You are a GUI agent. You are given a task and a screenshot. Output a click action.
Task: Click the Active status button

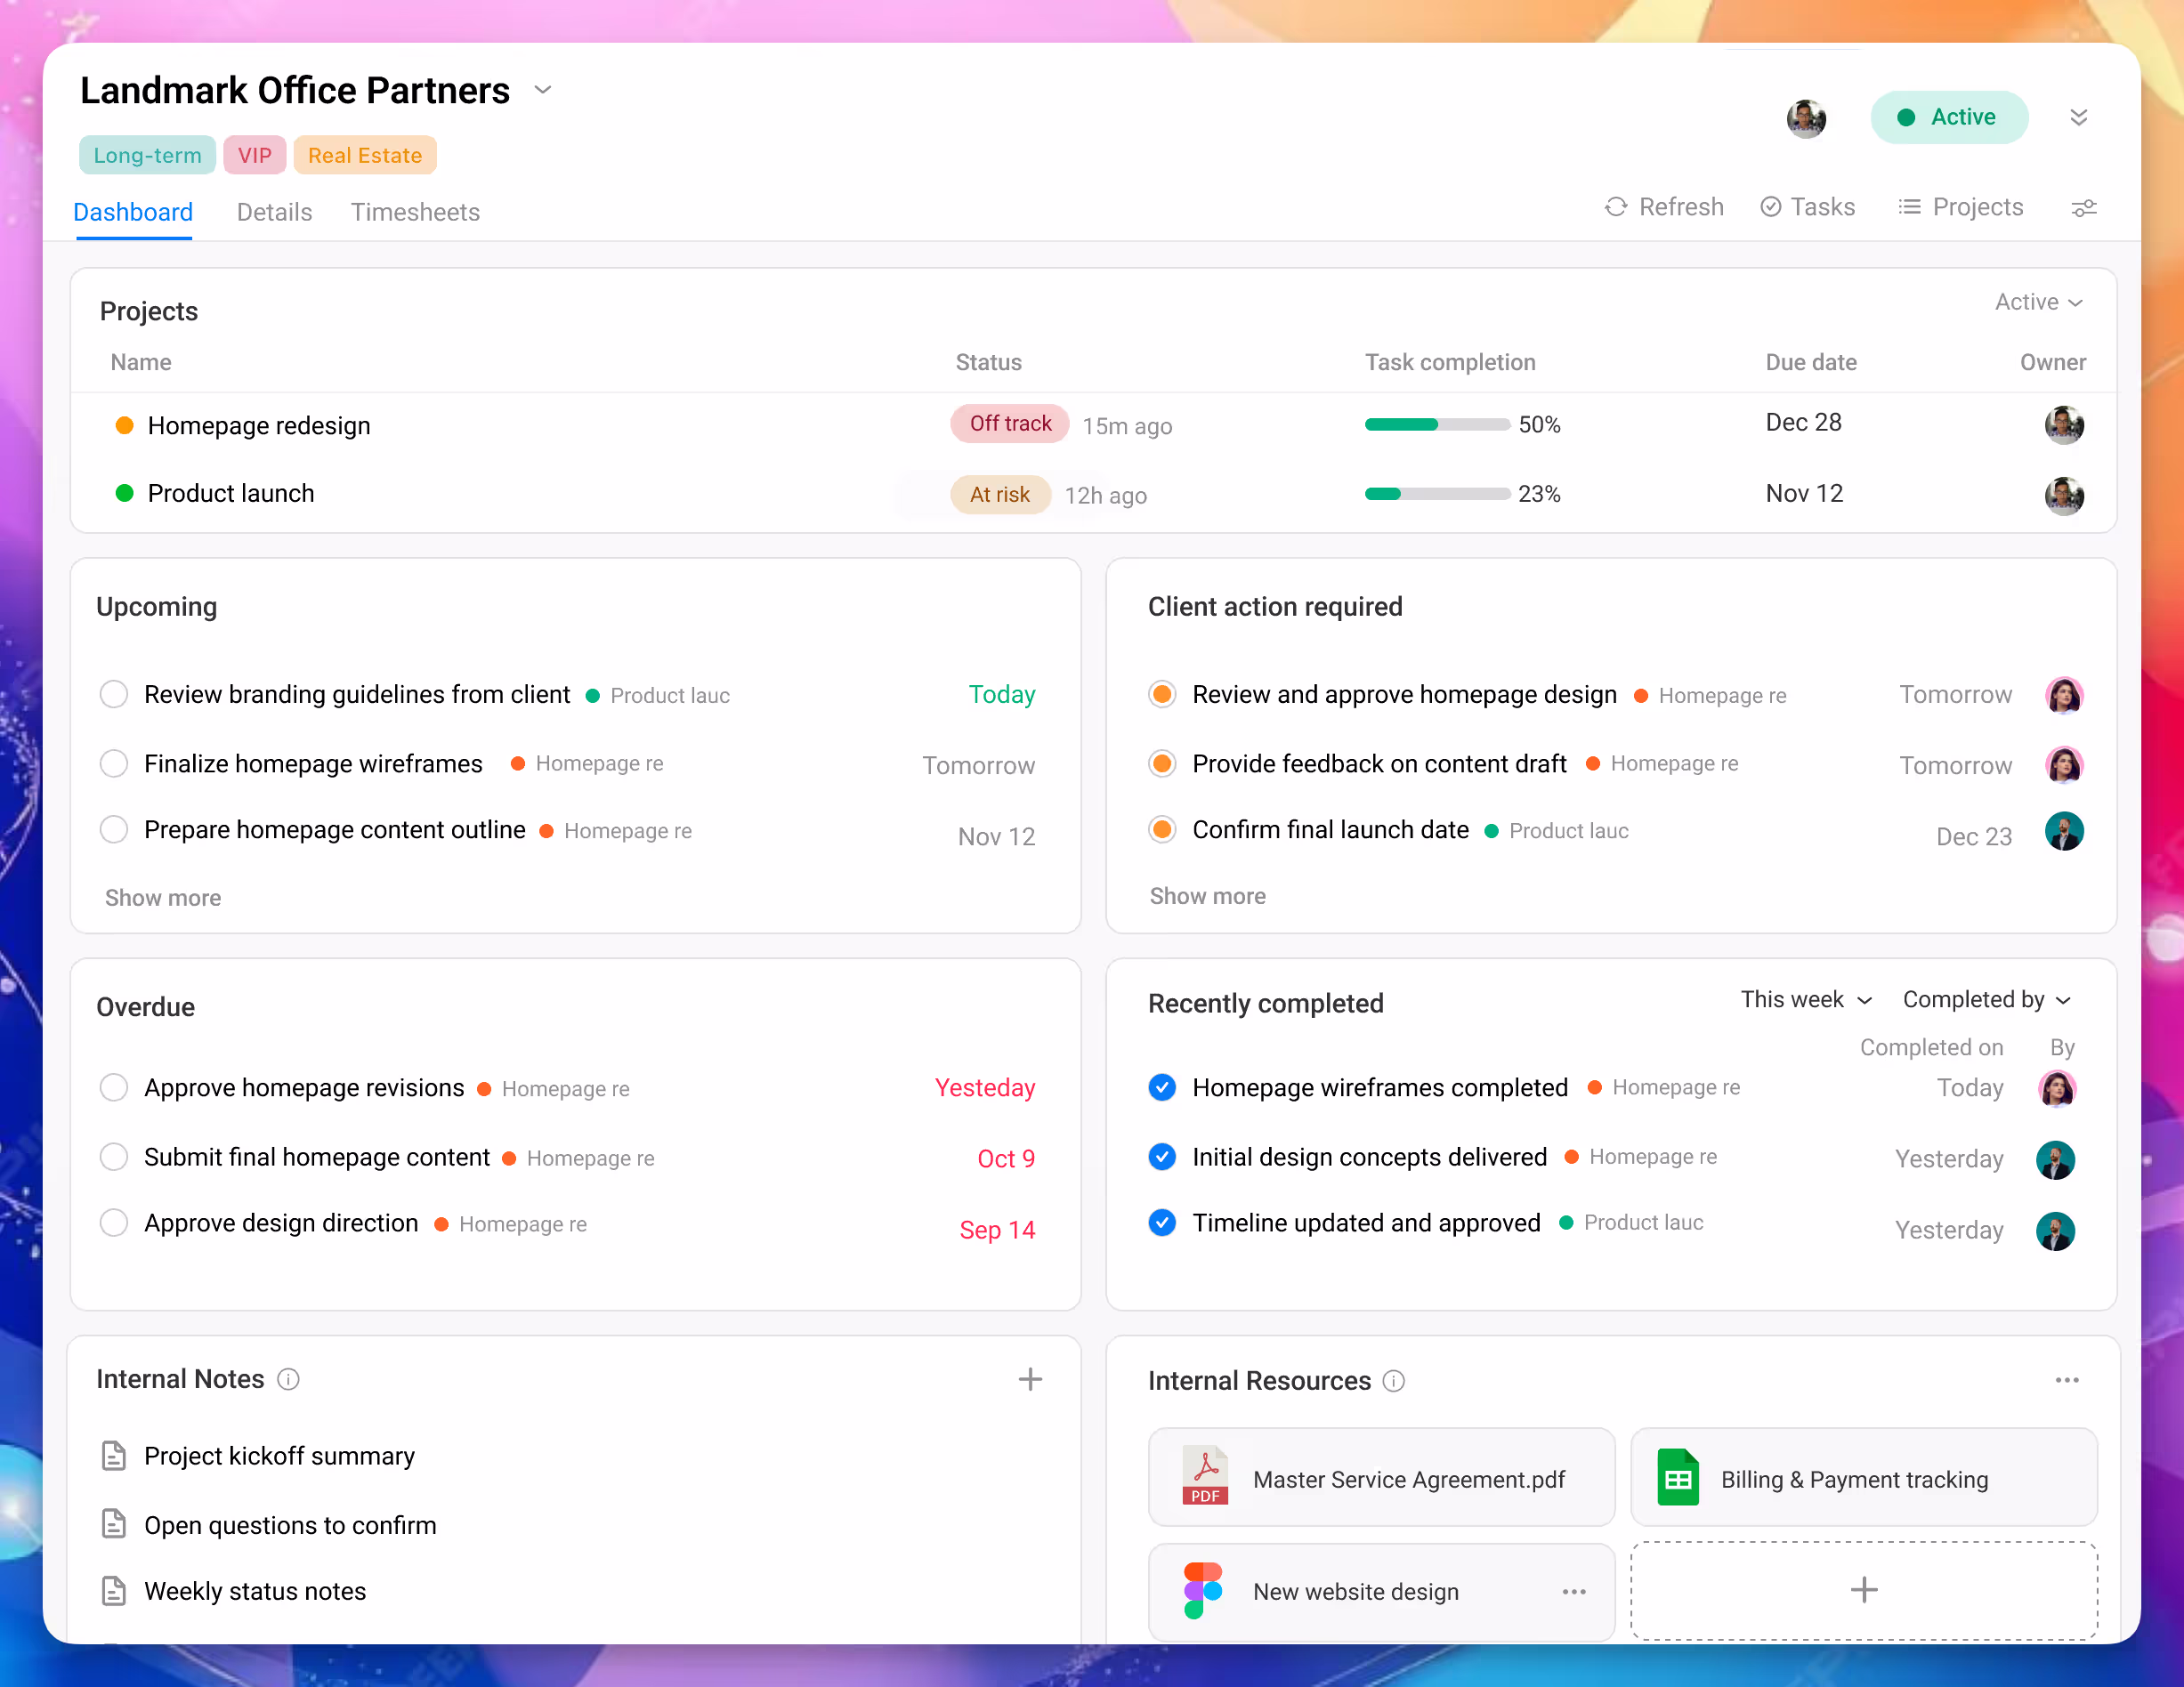[1949, 117]
